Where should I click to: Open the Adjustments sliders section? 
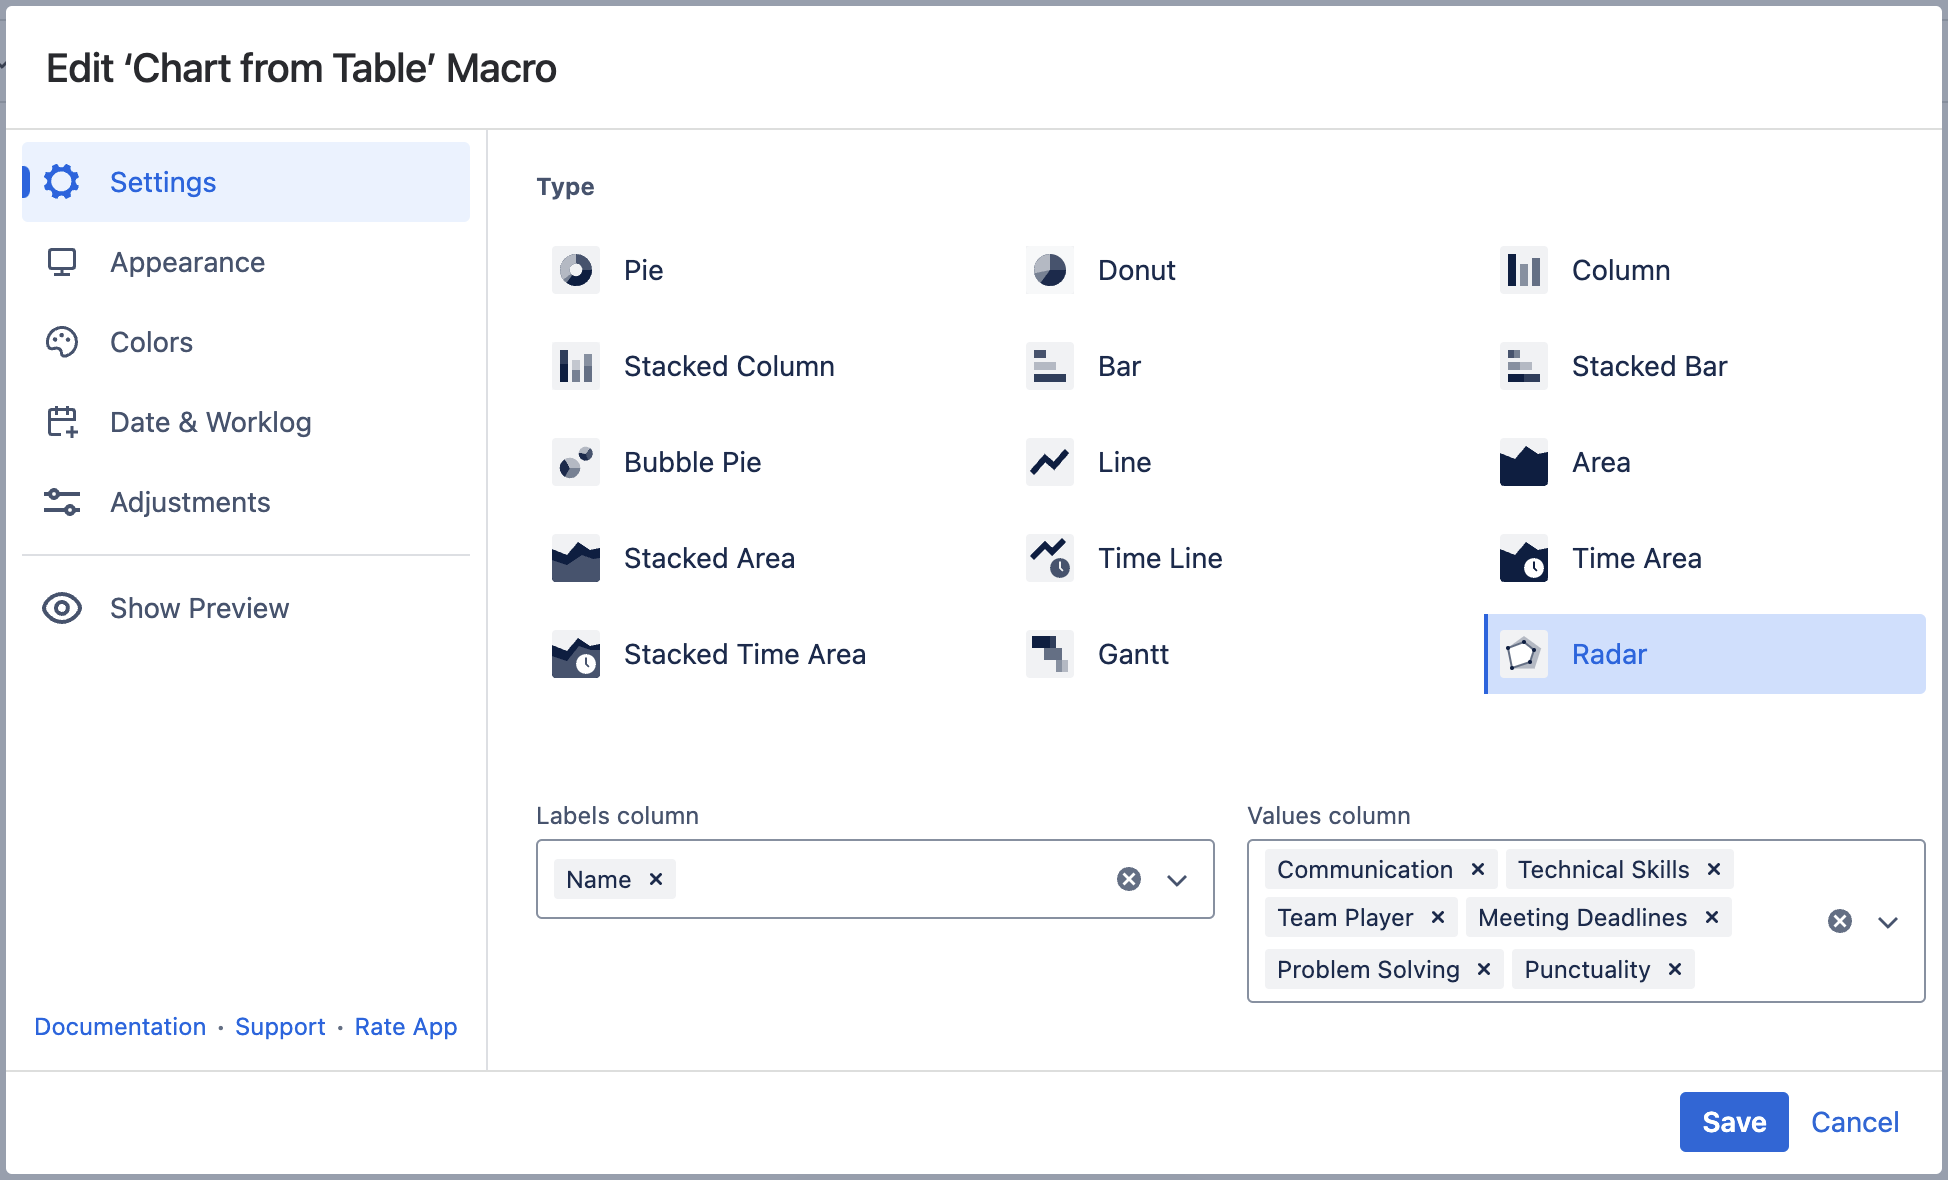[190, 502]
